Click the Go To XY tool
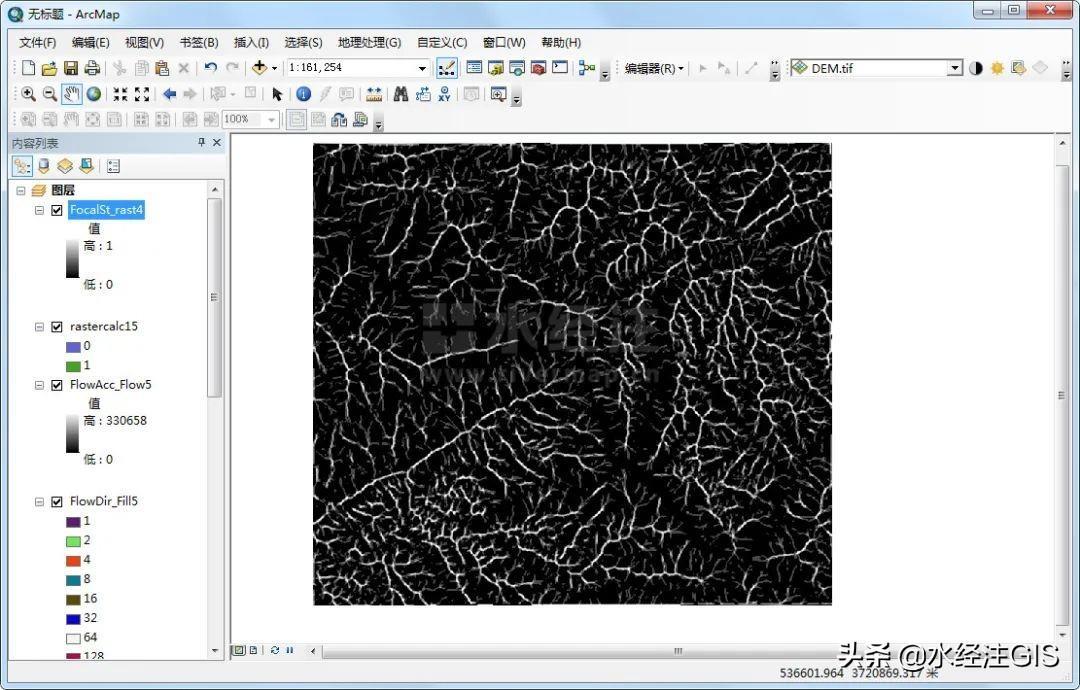The image size is (1080, 690). [x=445, y=94]
